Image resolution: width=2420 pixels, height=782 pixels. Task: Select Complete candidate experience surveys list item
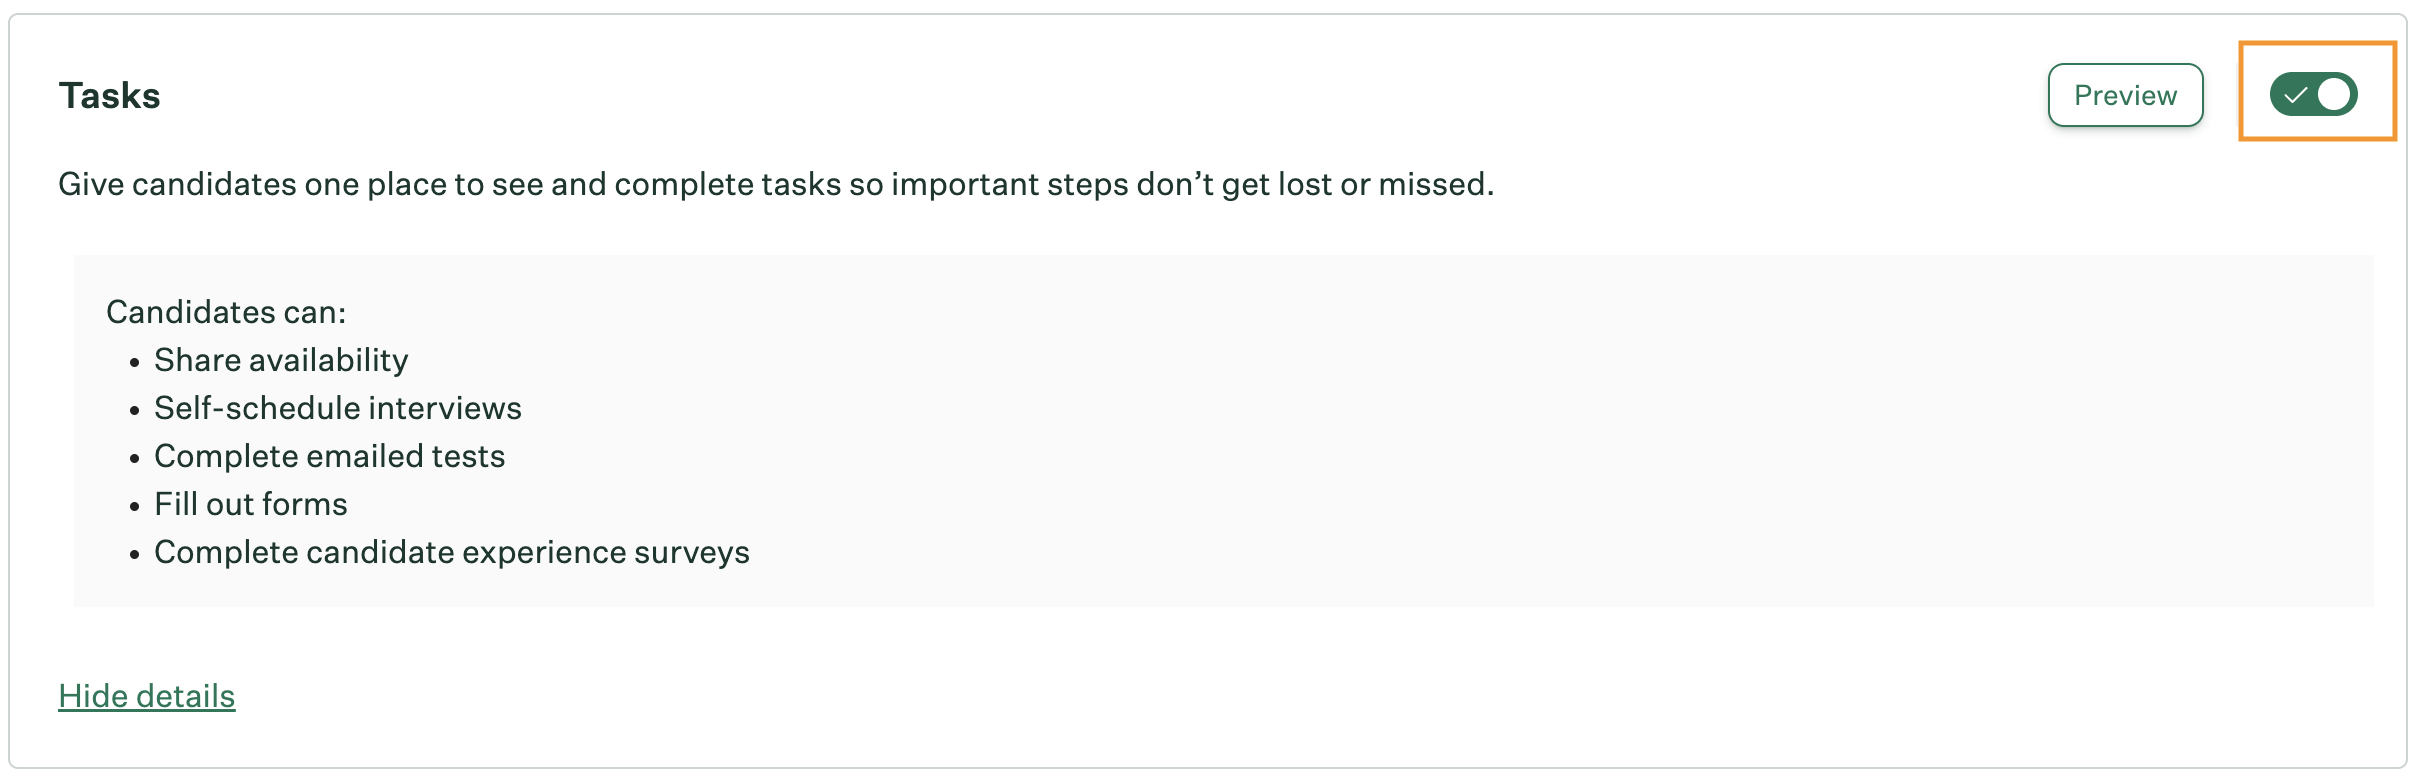pos(451,552)
